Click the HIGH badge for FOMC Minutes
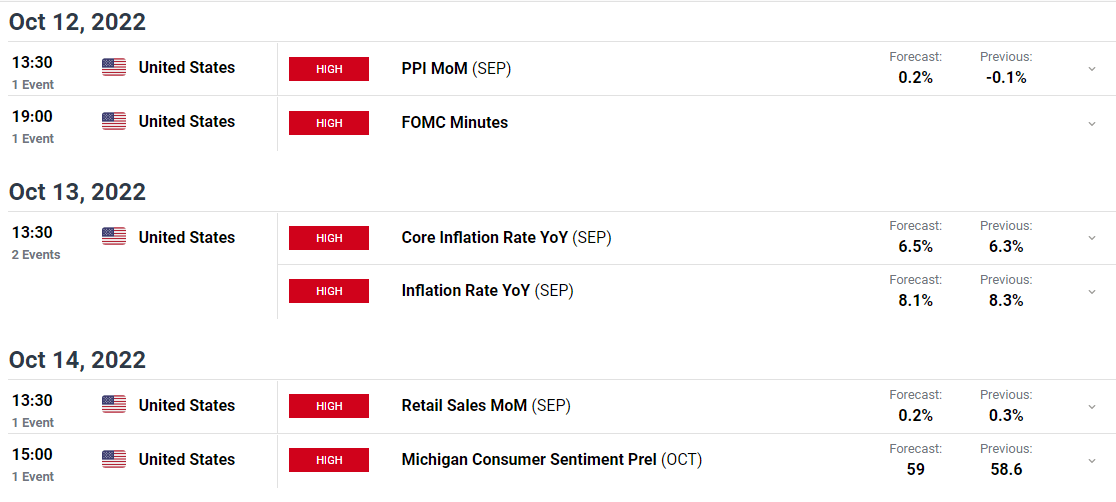Viewport: 1116px width, 502px height. click(x=329, y=123)
